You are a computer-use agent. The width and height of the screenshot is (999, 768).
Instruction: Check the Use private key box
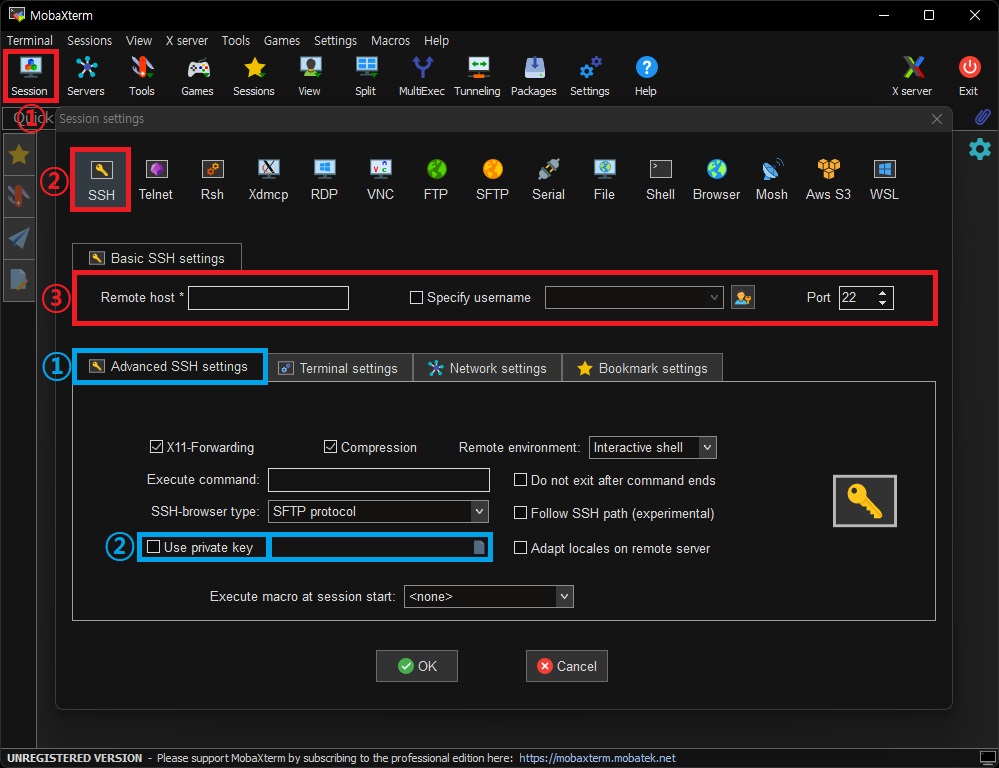point(154,547)
